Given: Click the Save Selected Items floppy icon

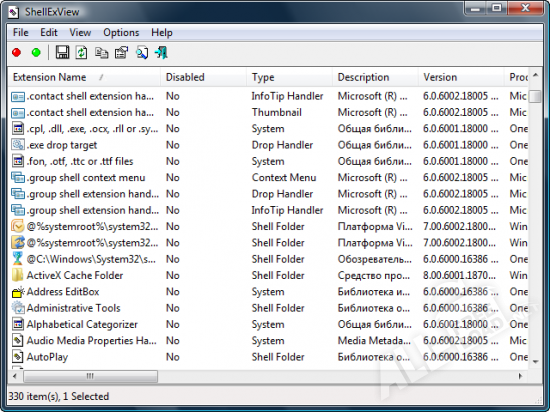Looking at the screenshot, I should pyautogui.click(x=62, y=53).
